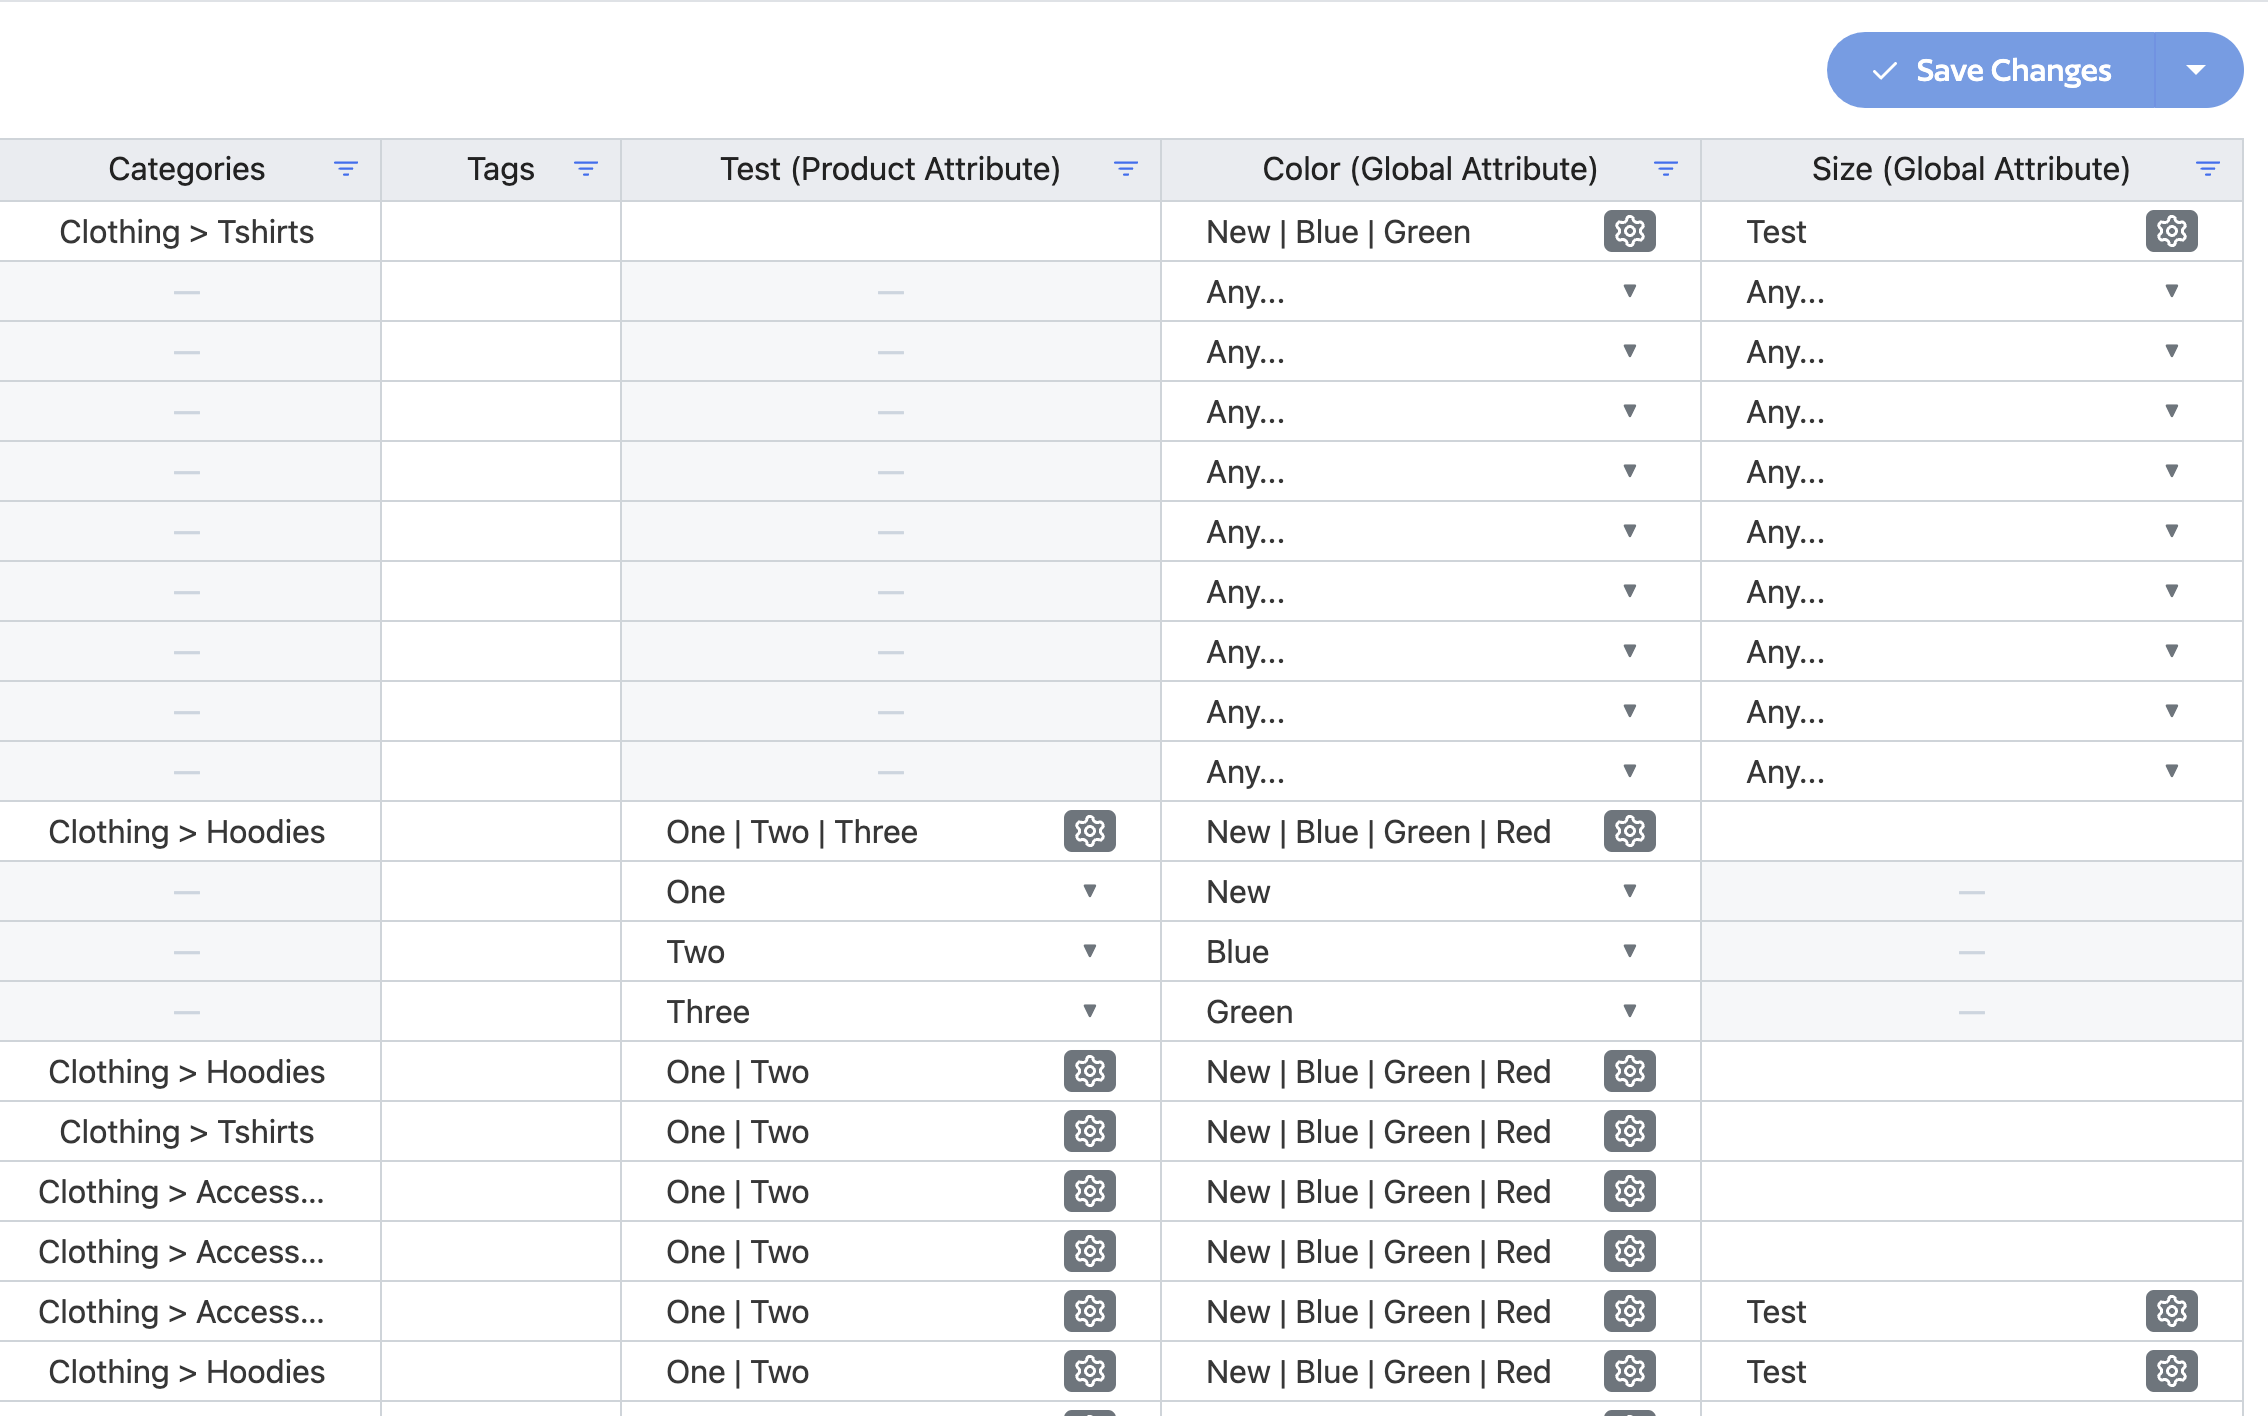2268x1416 pixels.
Task: Open the dropdown arrow beside Save Changes
Action: coord(2197,70)
